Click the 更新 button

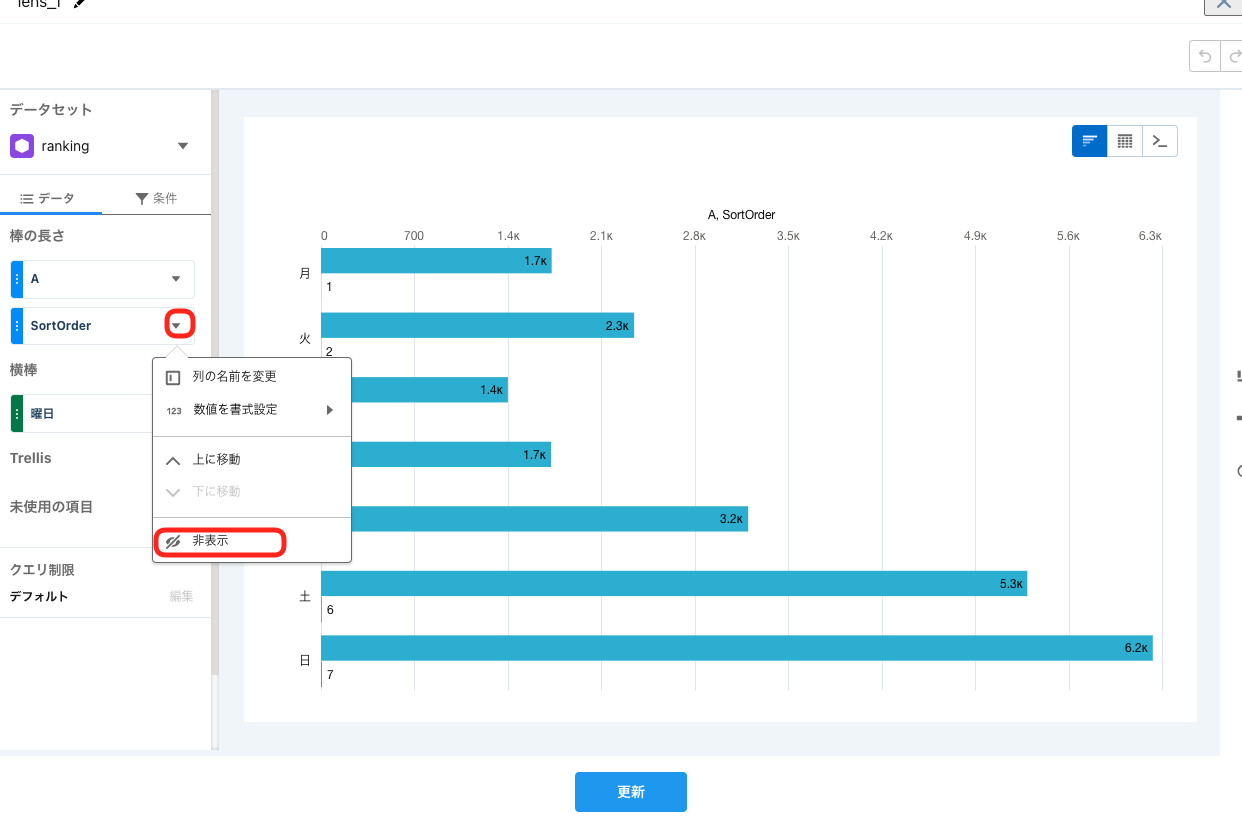click(x=631, y=792)
